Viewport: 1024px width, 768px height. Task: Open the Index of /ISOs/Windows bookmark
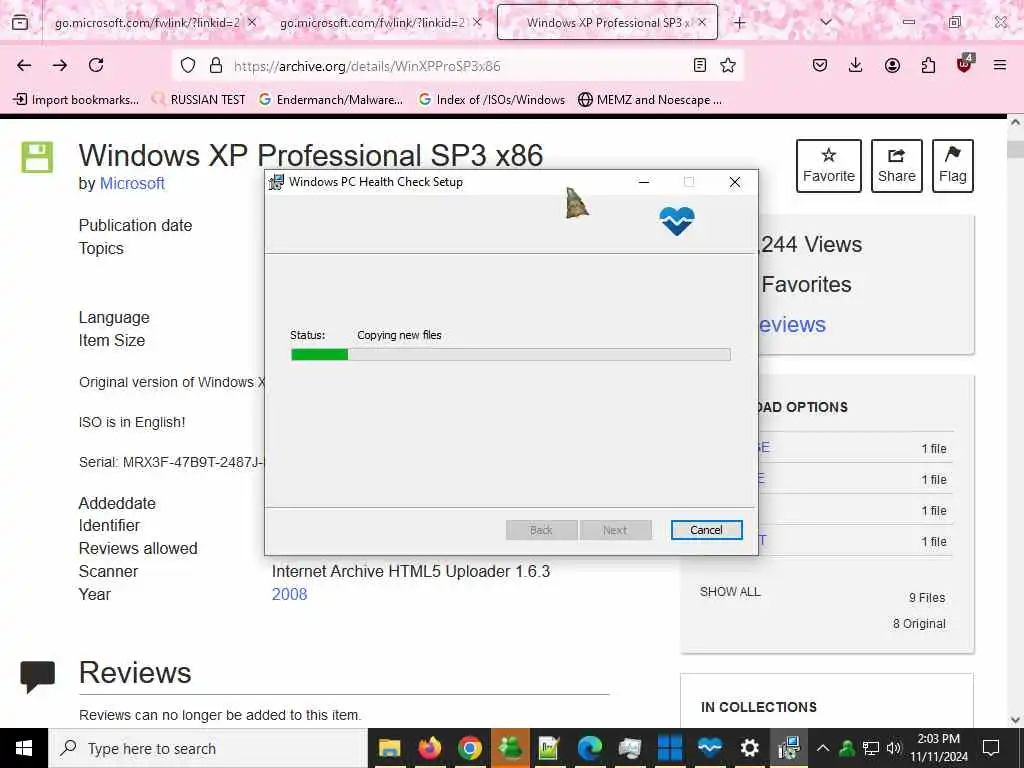(x=492, y=100)
